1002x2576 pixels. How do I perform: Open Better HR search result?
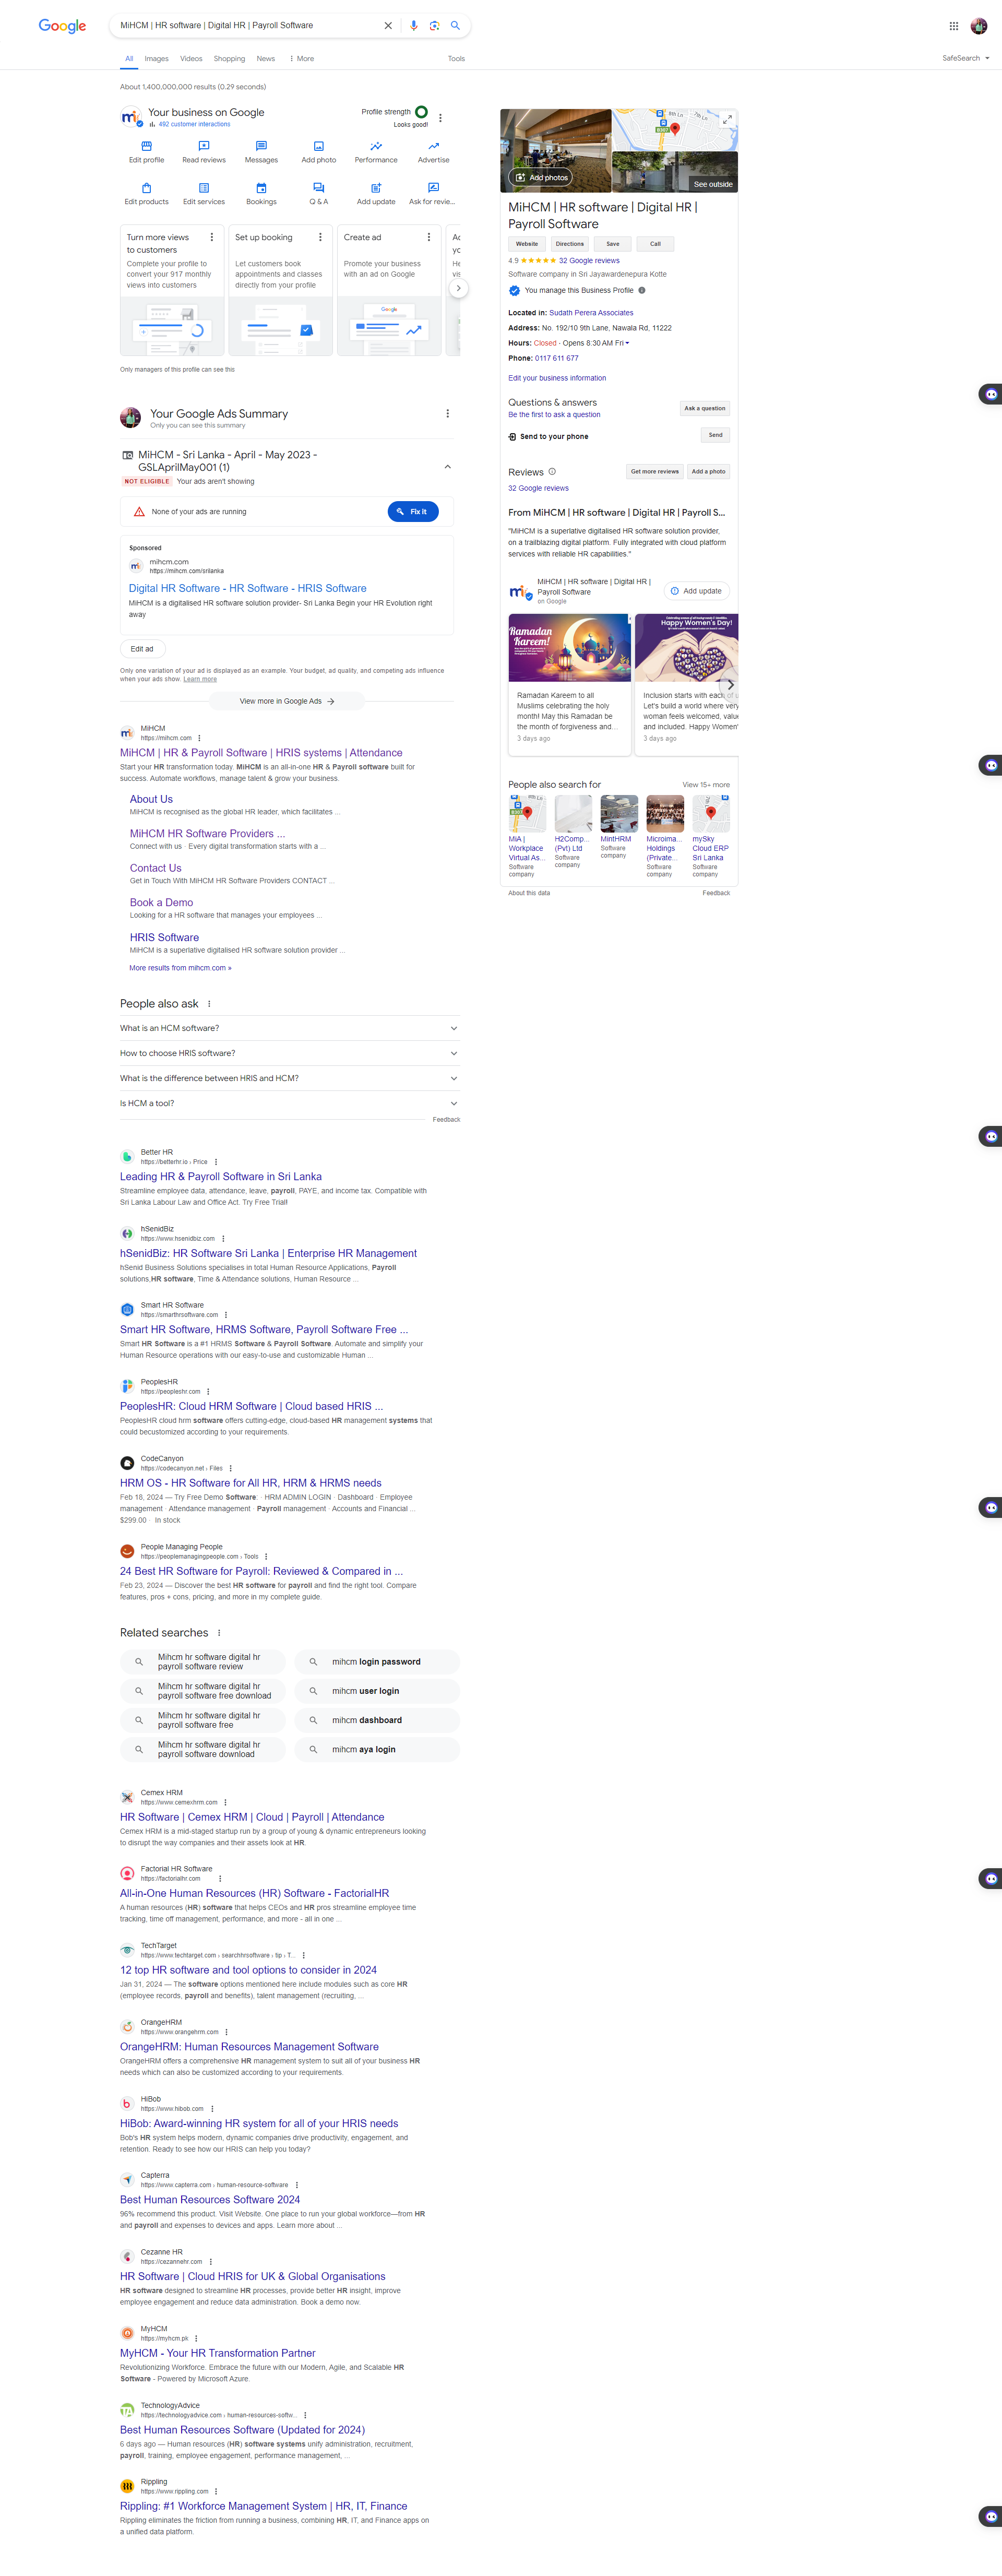221,1177
